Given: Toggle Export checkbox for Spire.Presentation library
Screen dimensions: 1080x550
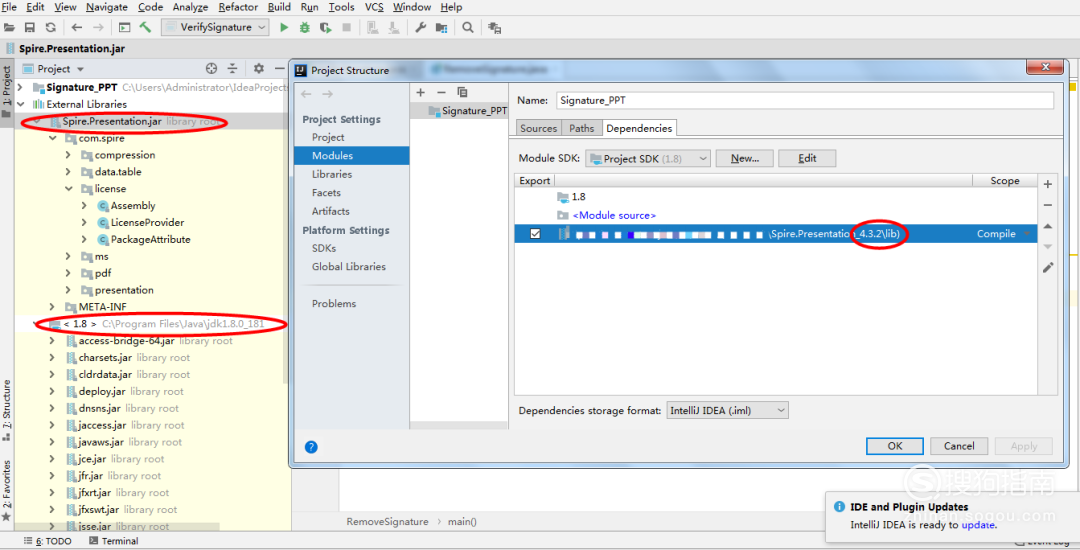Looking at the screenshot, I should coord(535,234).
